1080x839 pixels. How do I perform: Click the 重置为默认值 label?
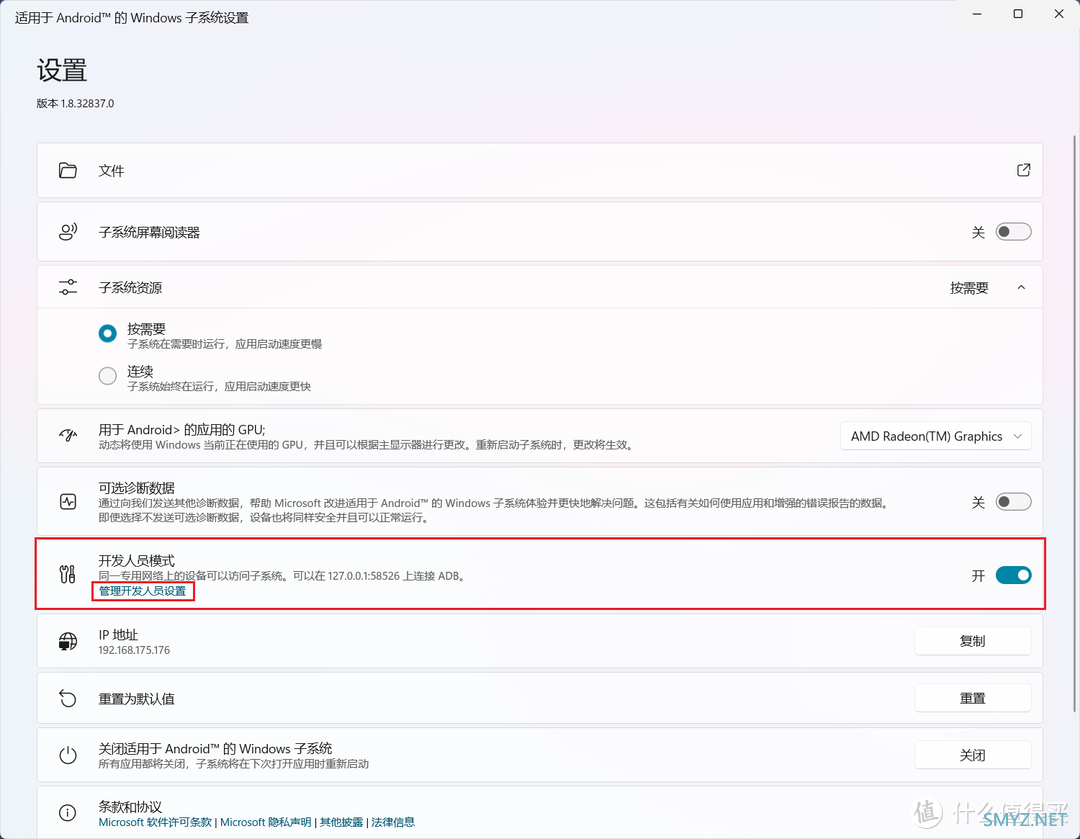click(136, 699)
